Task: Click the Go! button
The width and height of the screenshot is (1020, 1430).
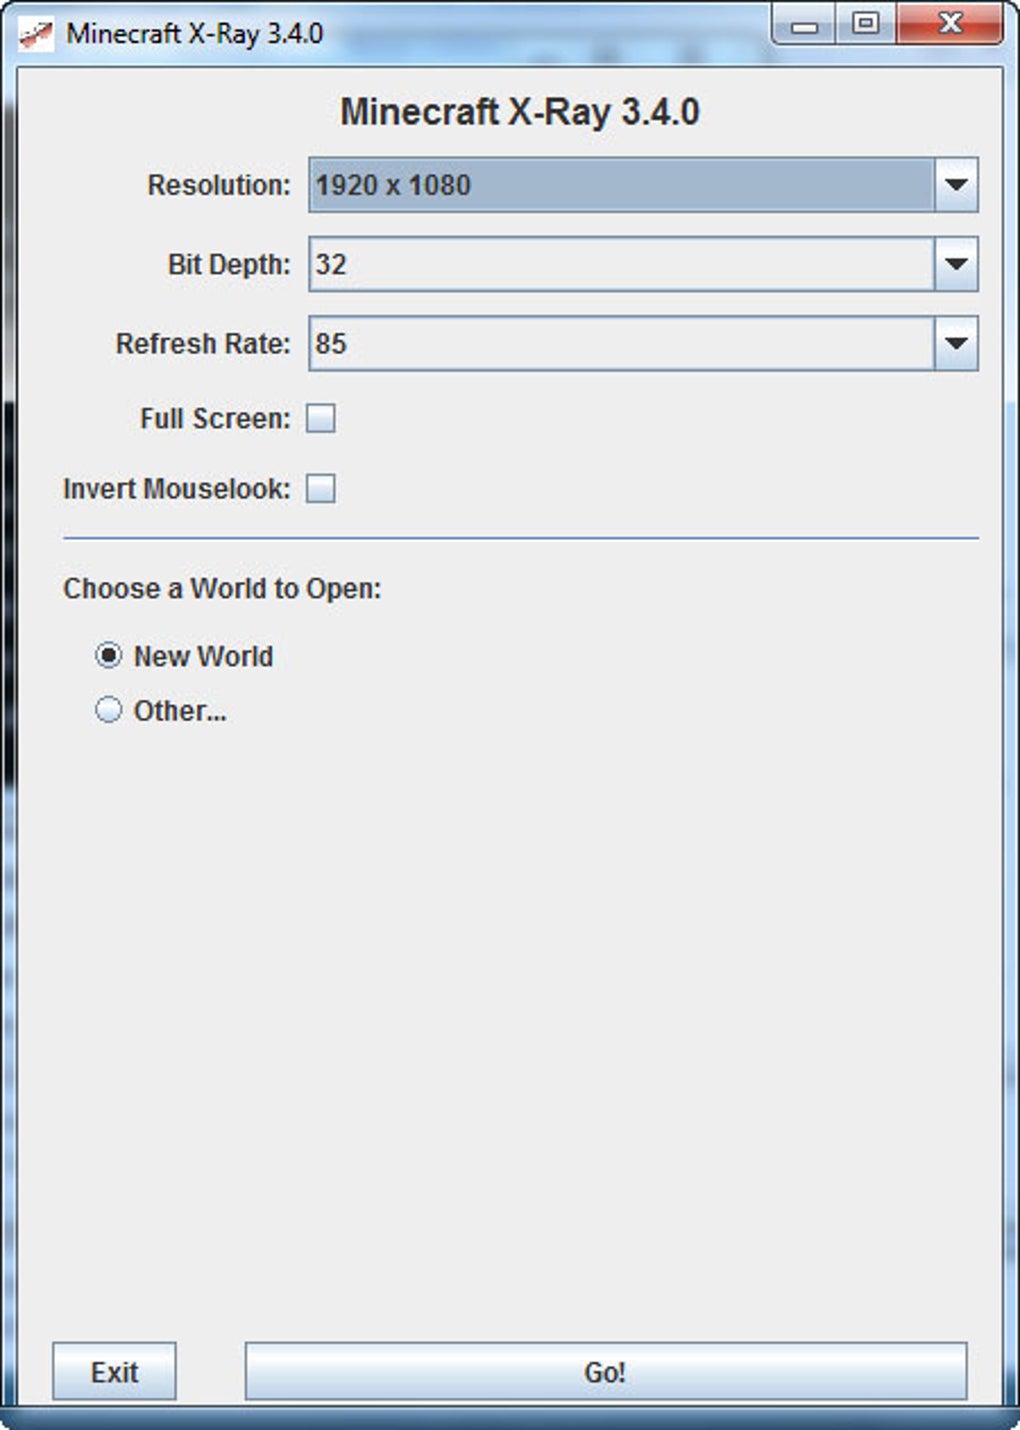Action: click(606, 1372)
